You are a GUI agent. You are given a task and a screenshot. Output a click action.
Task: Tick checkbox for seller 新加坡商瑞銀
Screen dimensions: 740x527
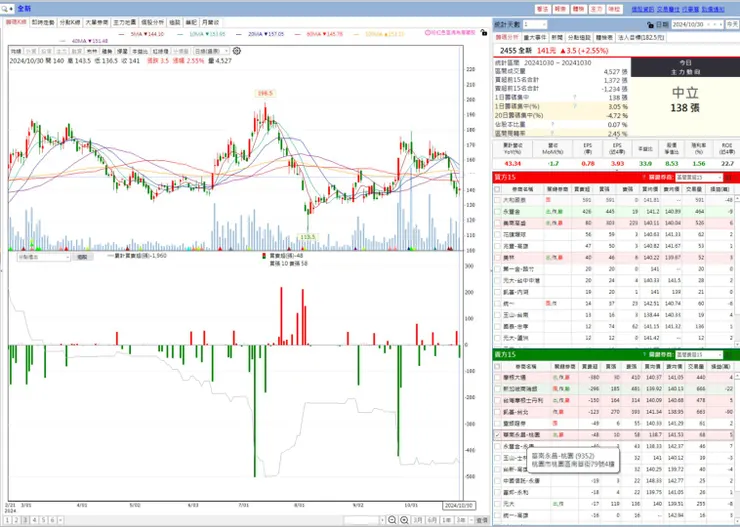click(x=497, y=389)
